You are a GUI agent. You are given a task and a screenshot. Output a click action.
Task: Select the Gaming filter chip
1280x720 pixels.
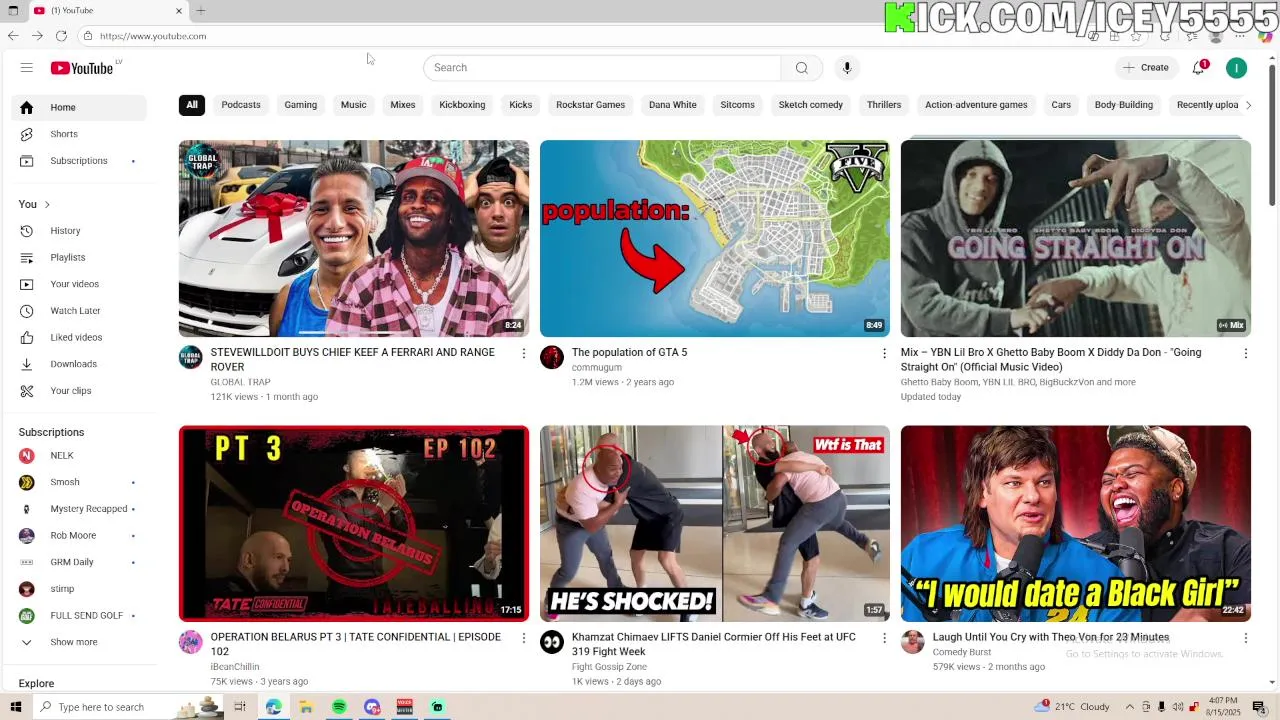click(300, 105)
